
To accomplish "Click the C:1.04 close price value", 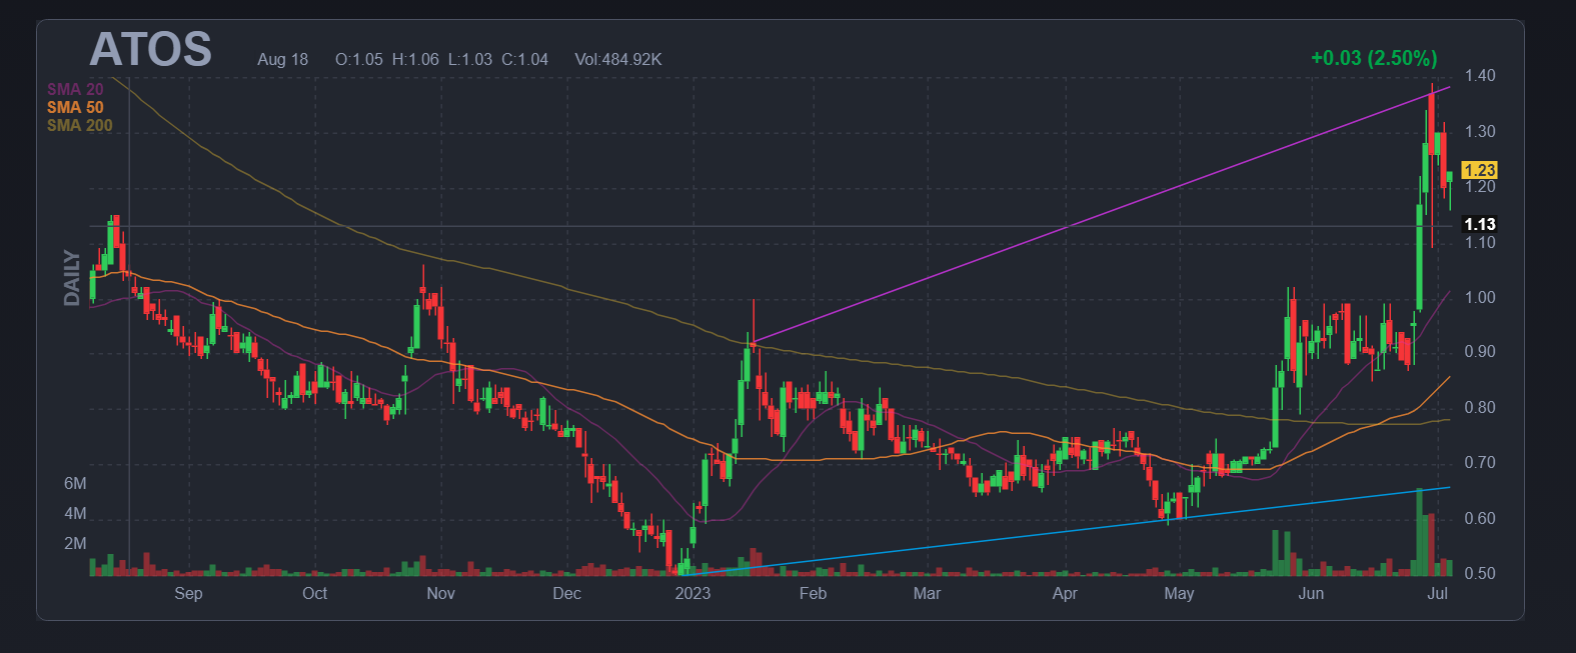I will pyautogui.click(x=525, y=59).
